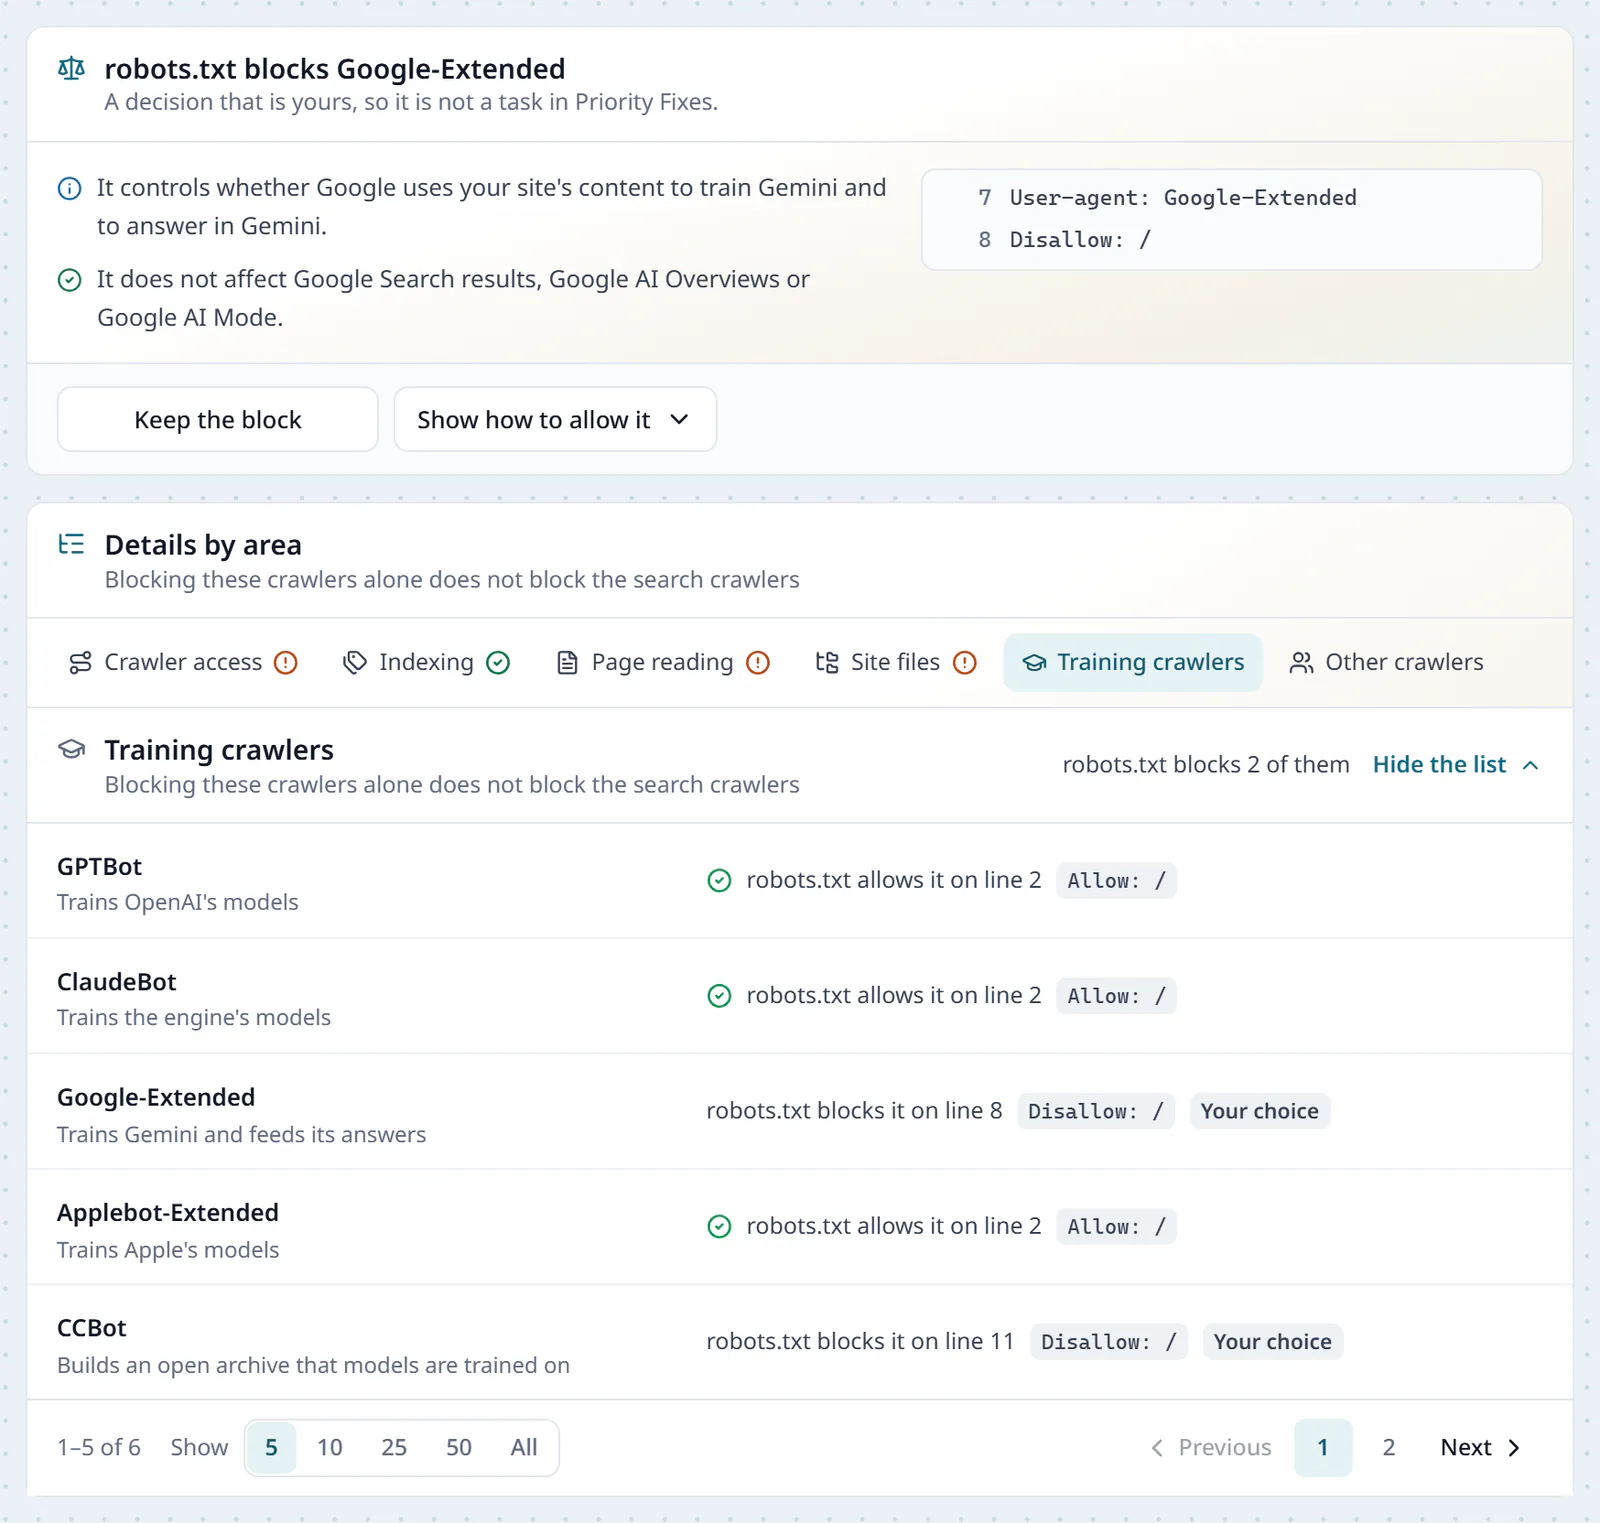This screenshot has width=1600, height=1523.
Task: Click the GPTBot crawler name
Action: coord(100,867)
